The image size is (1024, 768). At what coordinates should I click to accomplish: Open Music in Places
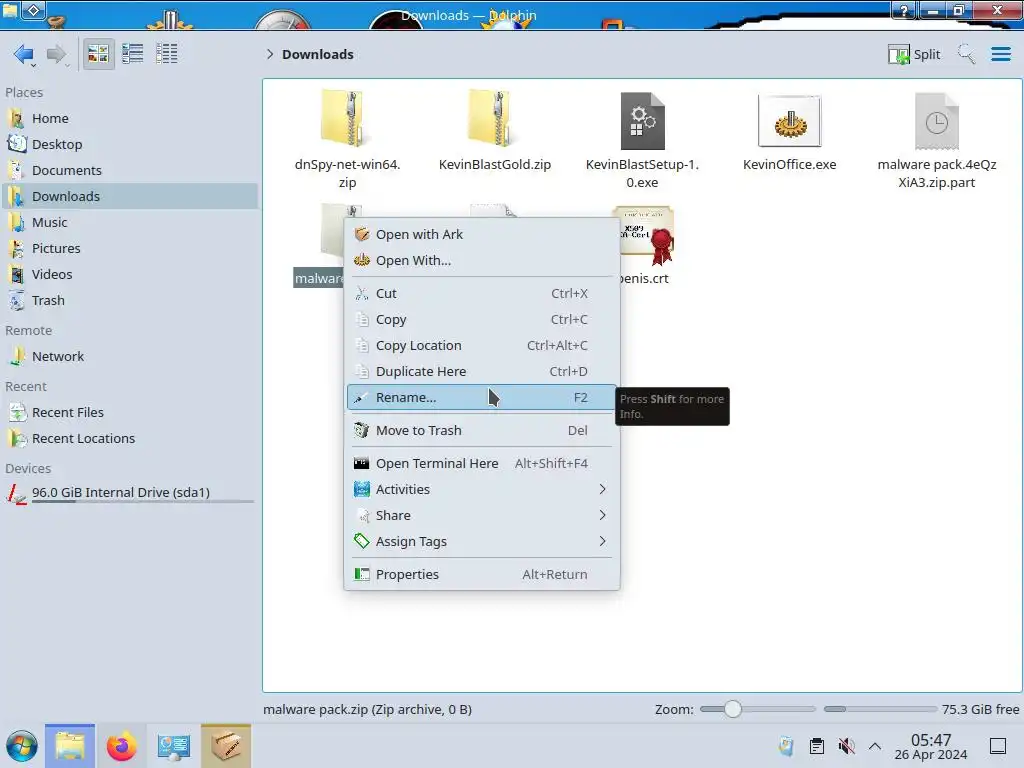click(x=129, y=223)
